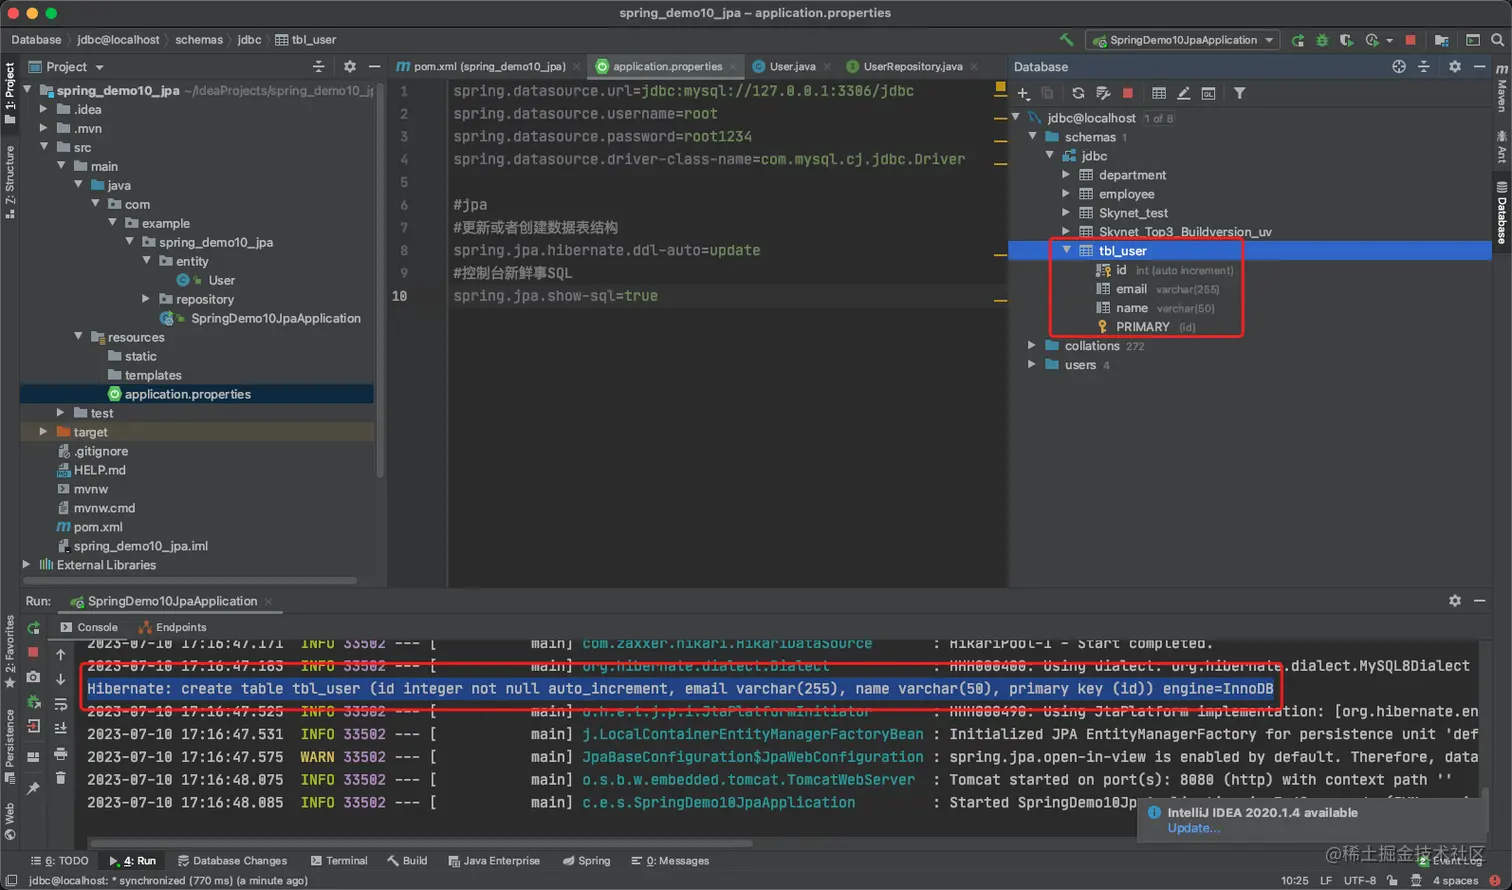Open Run panel settings gear
Screen dimensions: 1512x890
[x=1454, y=600]
